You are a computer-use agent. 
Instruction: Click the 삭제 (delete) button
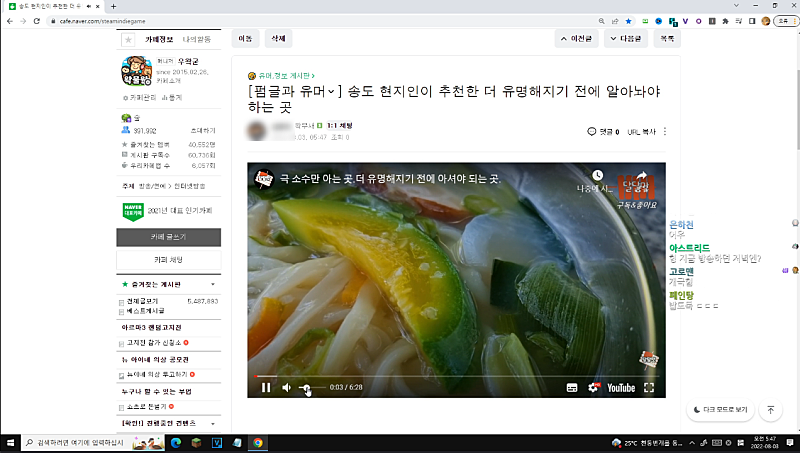tap(278, 39)
